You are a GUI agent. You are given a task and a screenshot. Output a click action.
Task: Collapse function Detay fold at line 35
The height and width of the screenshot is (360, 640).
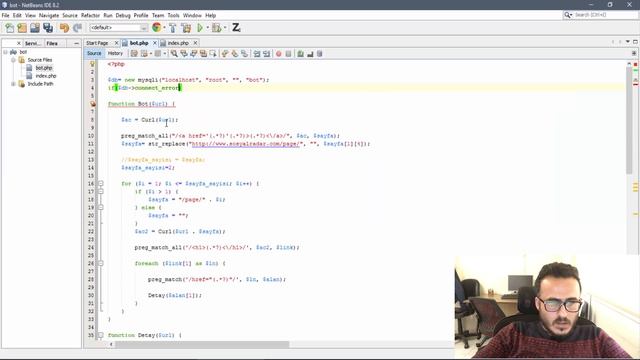click(x=101, y=335)
